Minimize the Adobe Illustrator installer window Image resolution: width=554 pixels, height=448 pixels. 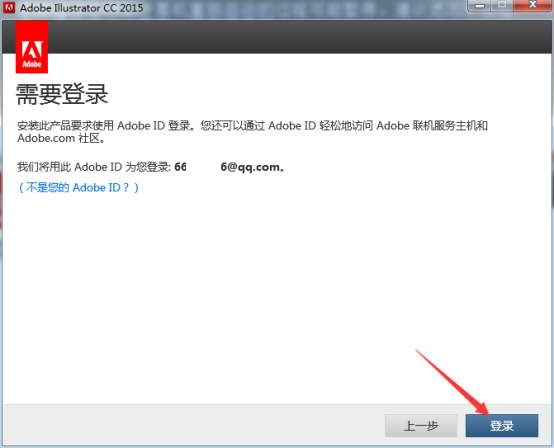tap(480, 6)
